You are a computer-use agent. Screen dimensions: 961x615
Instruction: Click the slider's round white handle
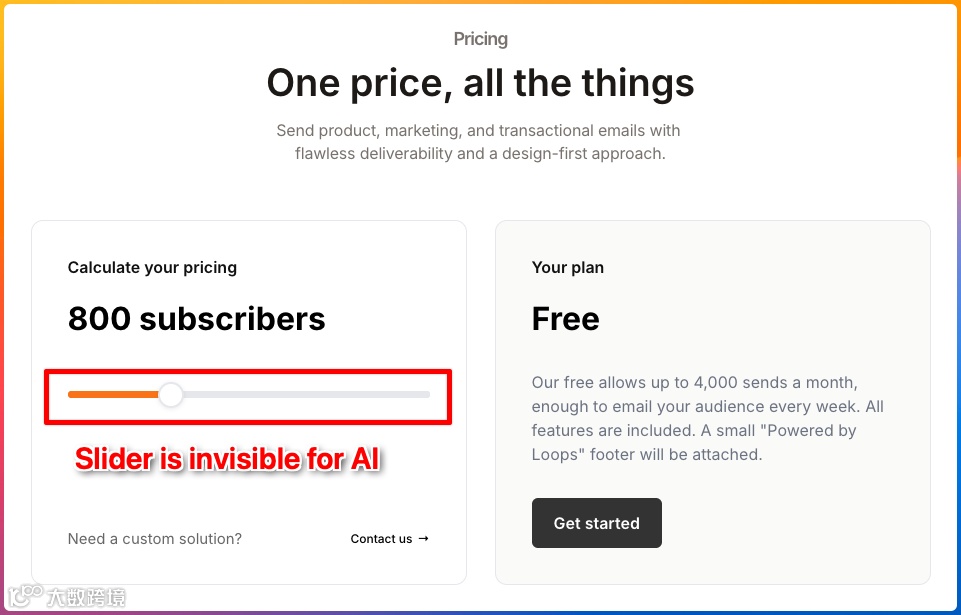tap(171, 395)
